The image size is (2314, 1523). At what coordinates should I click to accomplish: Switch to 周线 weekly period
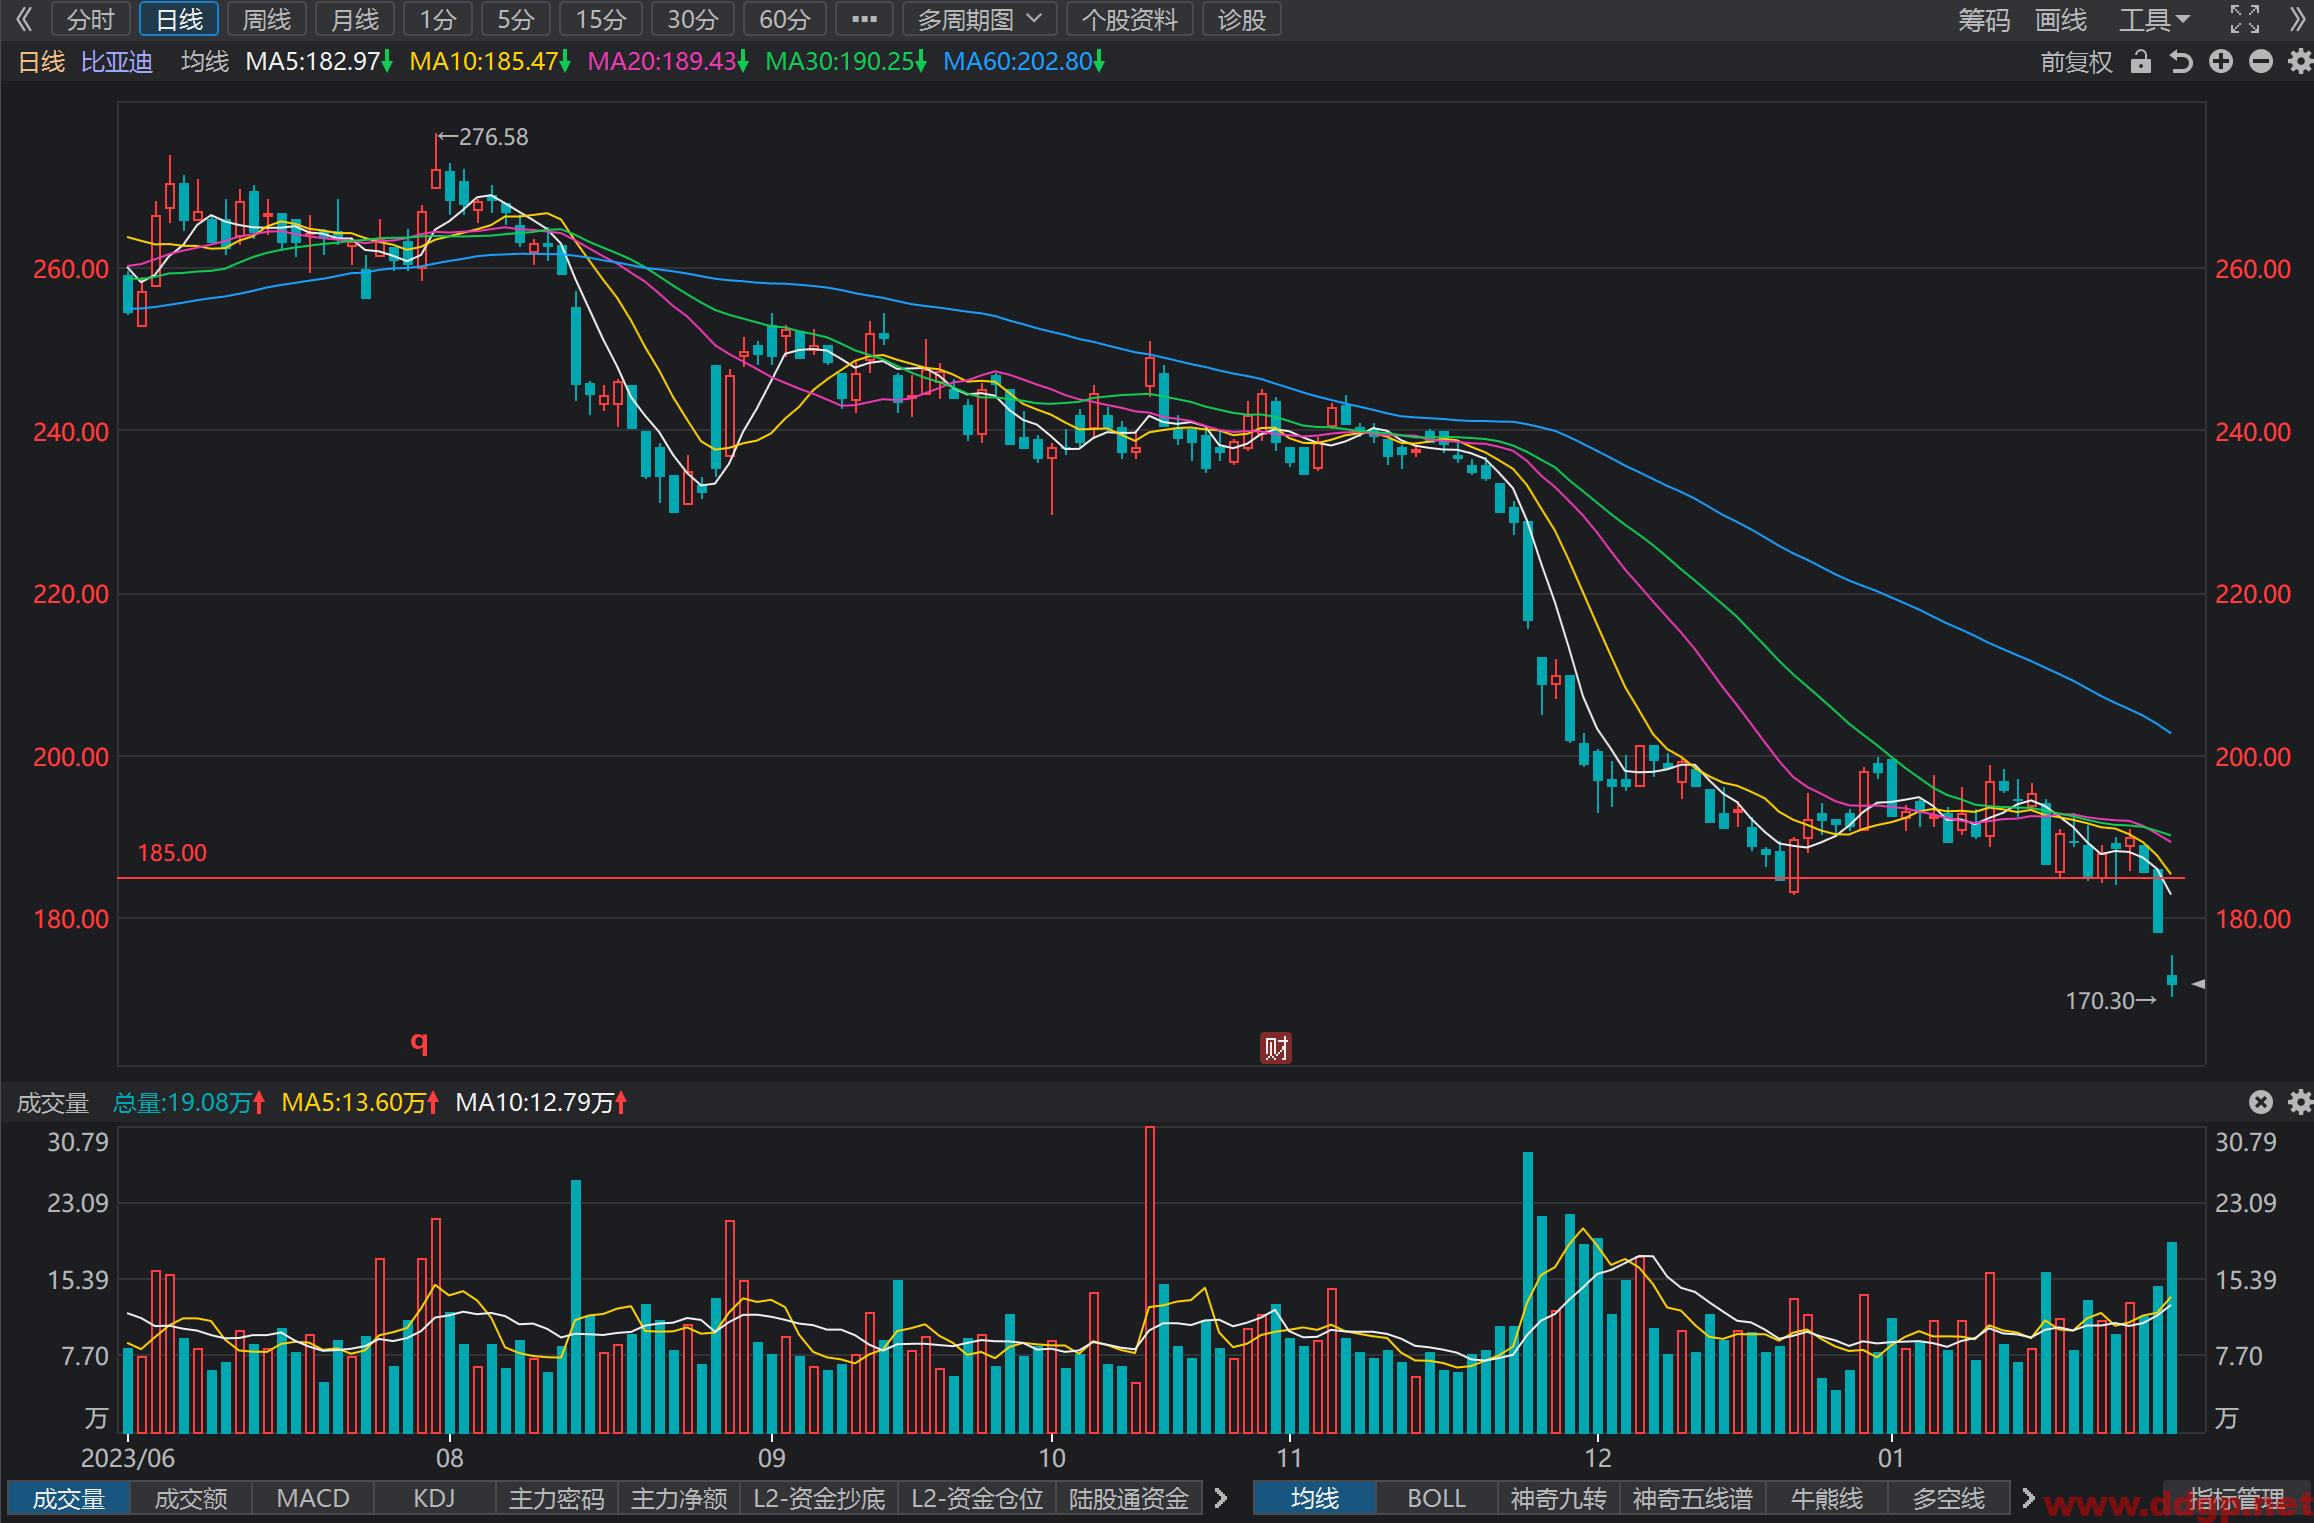click(x=267, y=19)
